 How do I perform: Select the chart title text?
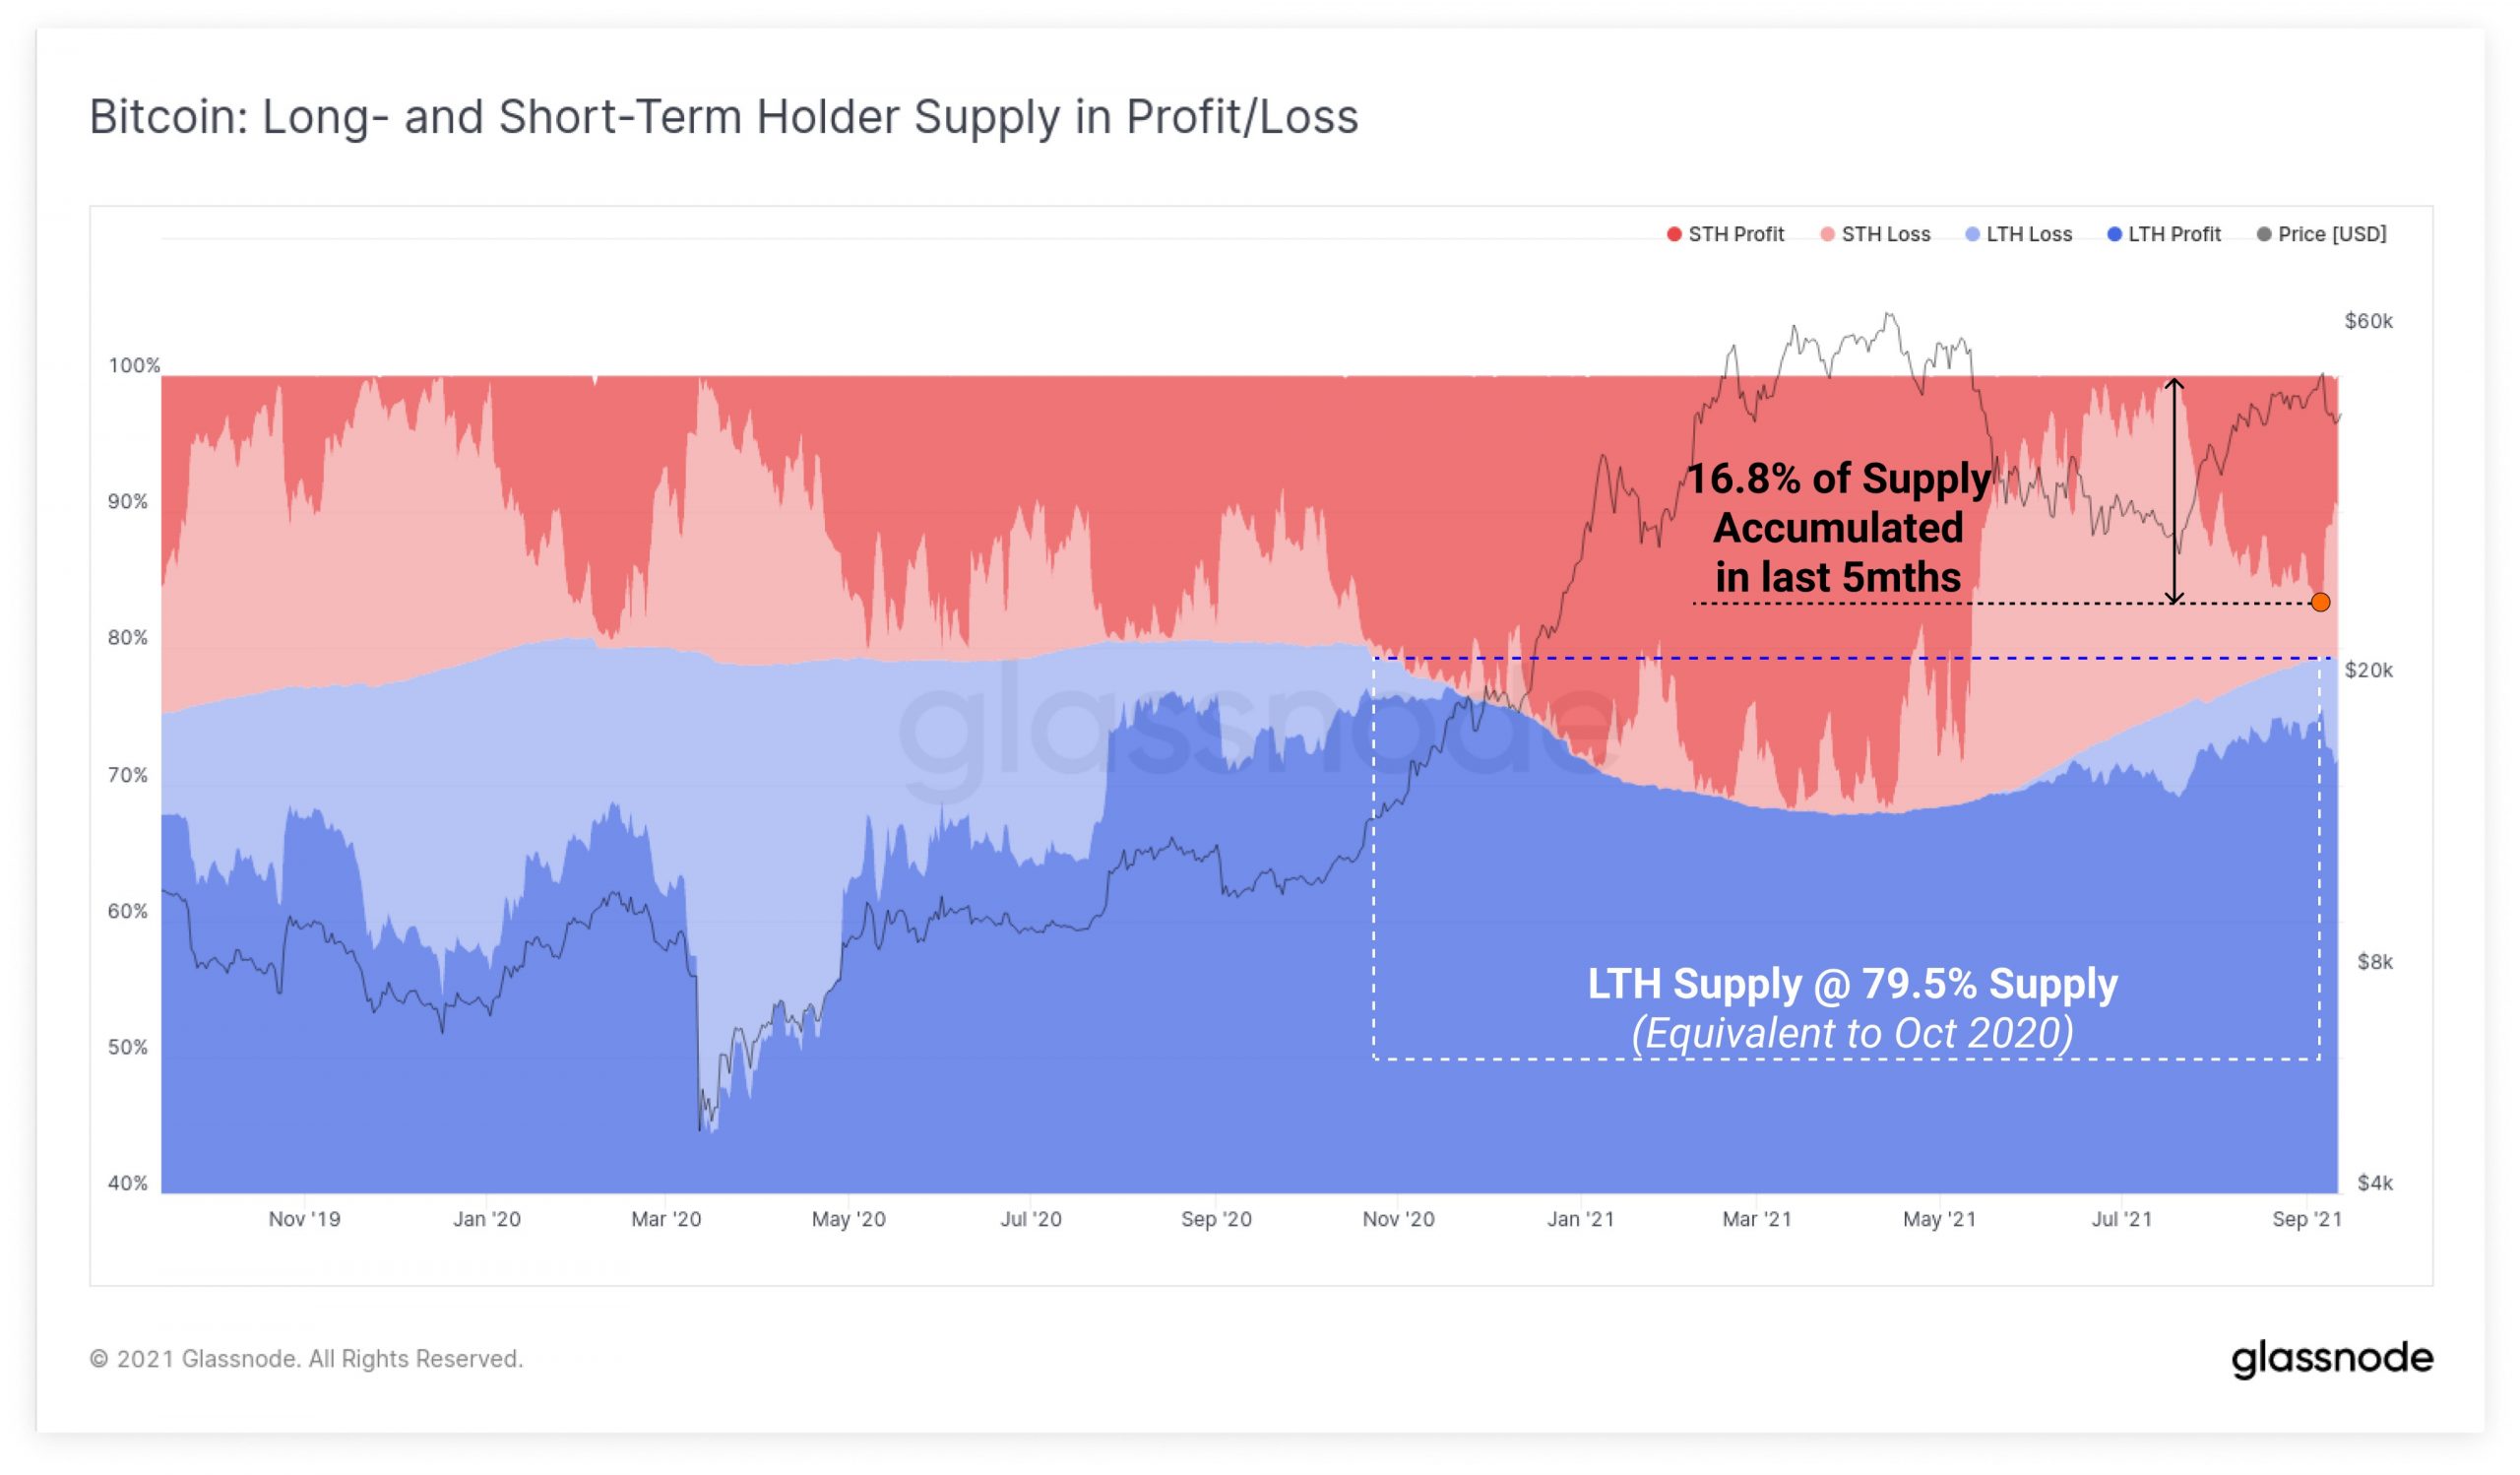(x=723, y=117)
